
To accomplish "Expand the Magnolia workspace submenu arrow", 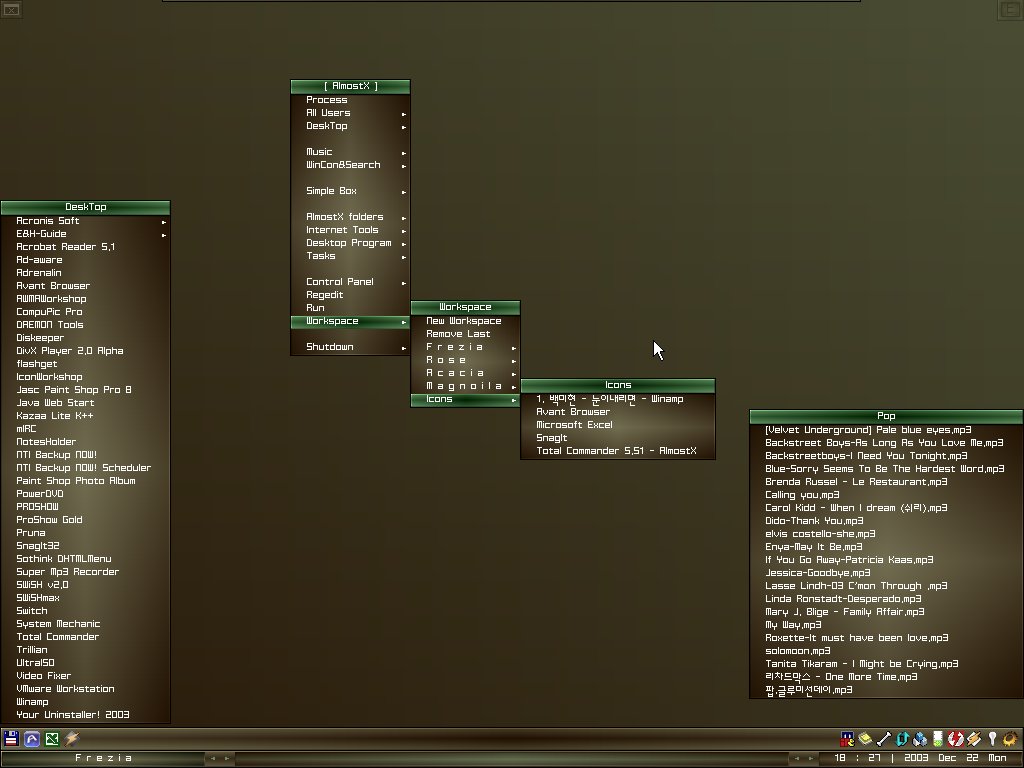I will [514, 387].
